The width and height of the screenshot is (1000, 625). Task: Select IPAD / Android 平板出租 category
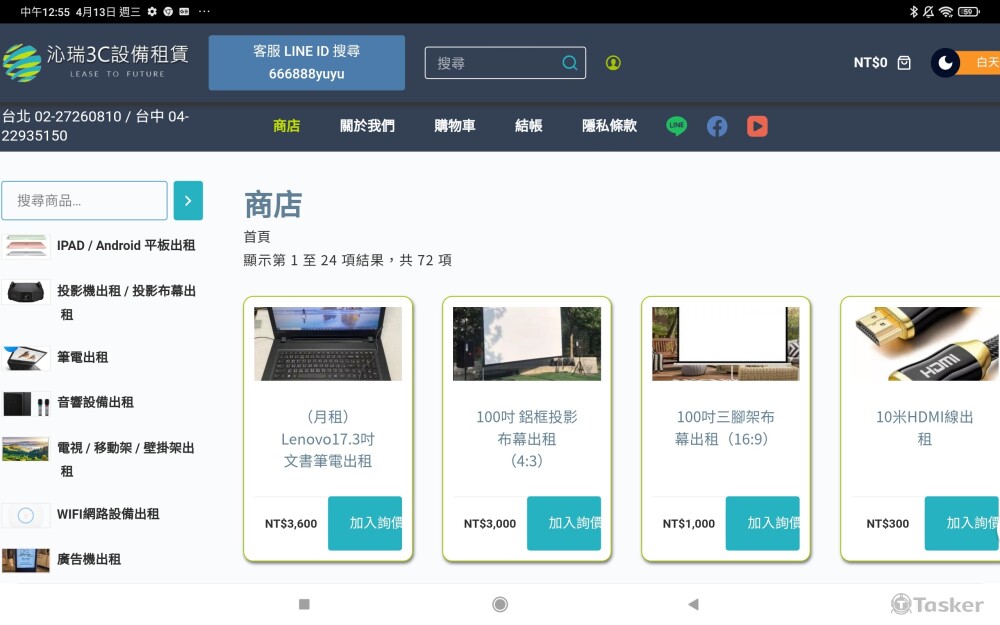125,245
